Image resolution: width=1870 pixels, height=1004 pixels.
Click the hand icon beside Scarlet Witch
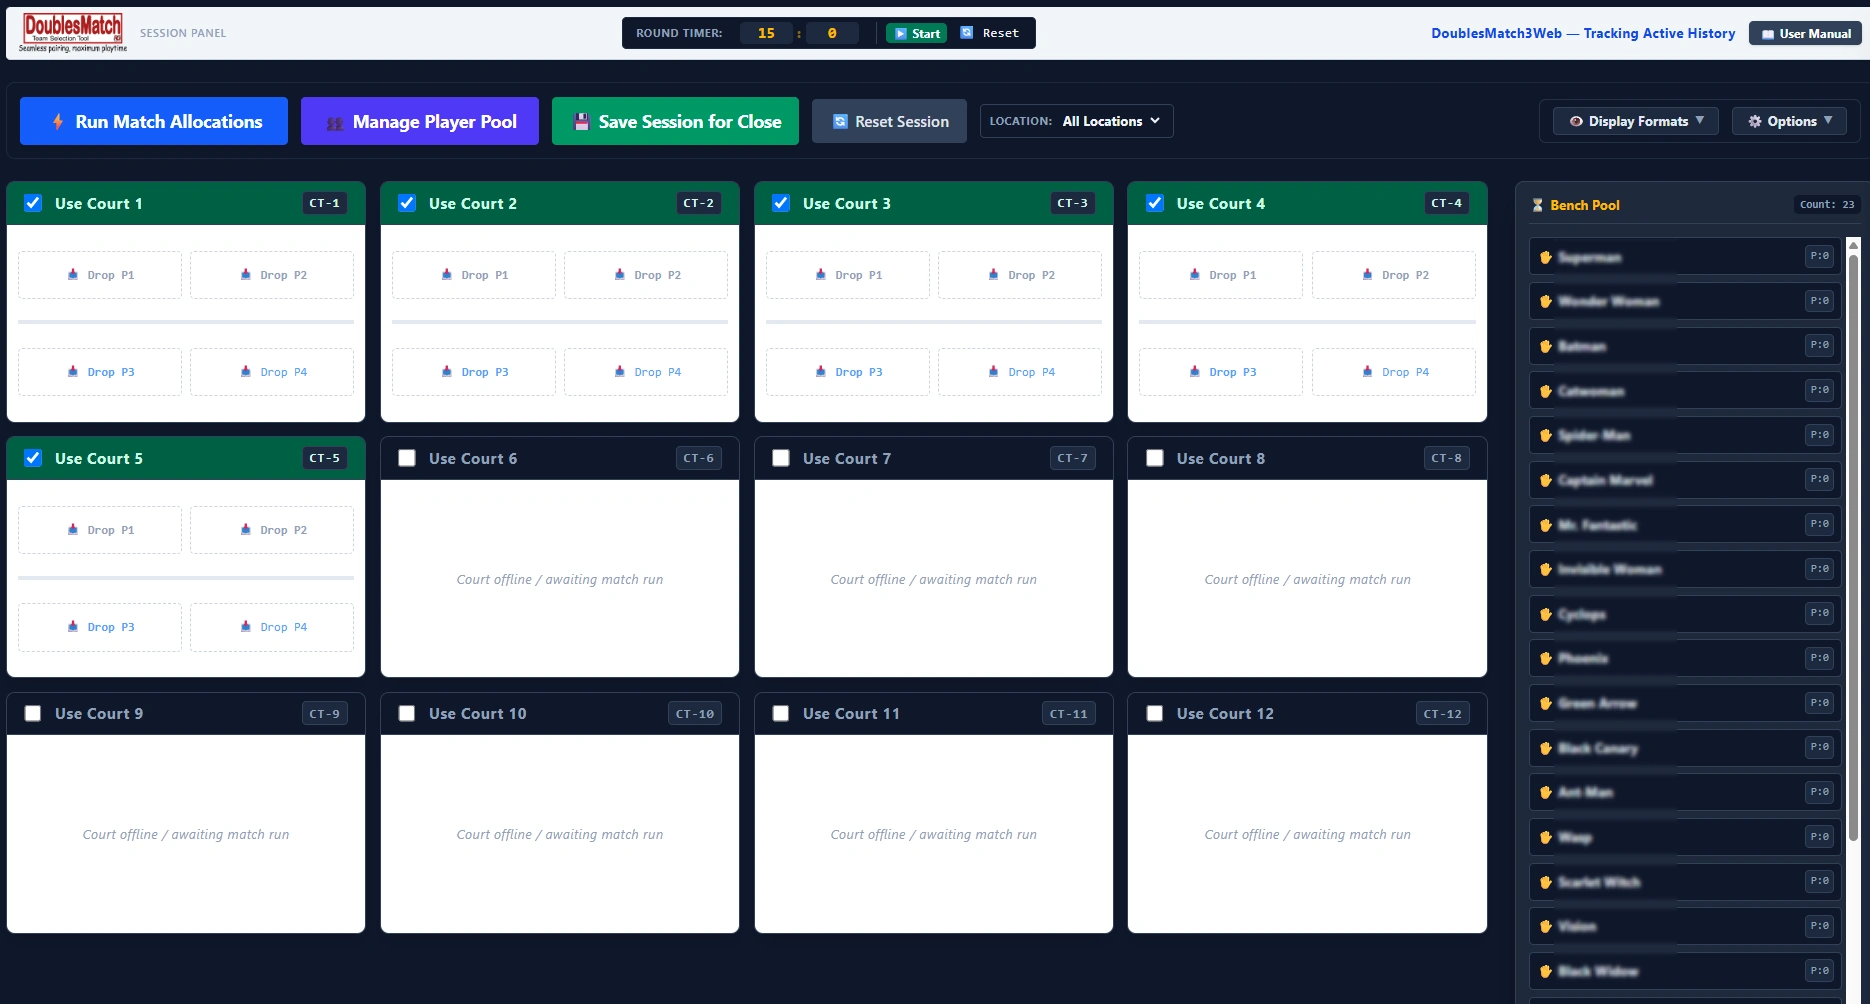click(1545, 882)
